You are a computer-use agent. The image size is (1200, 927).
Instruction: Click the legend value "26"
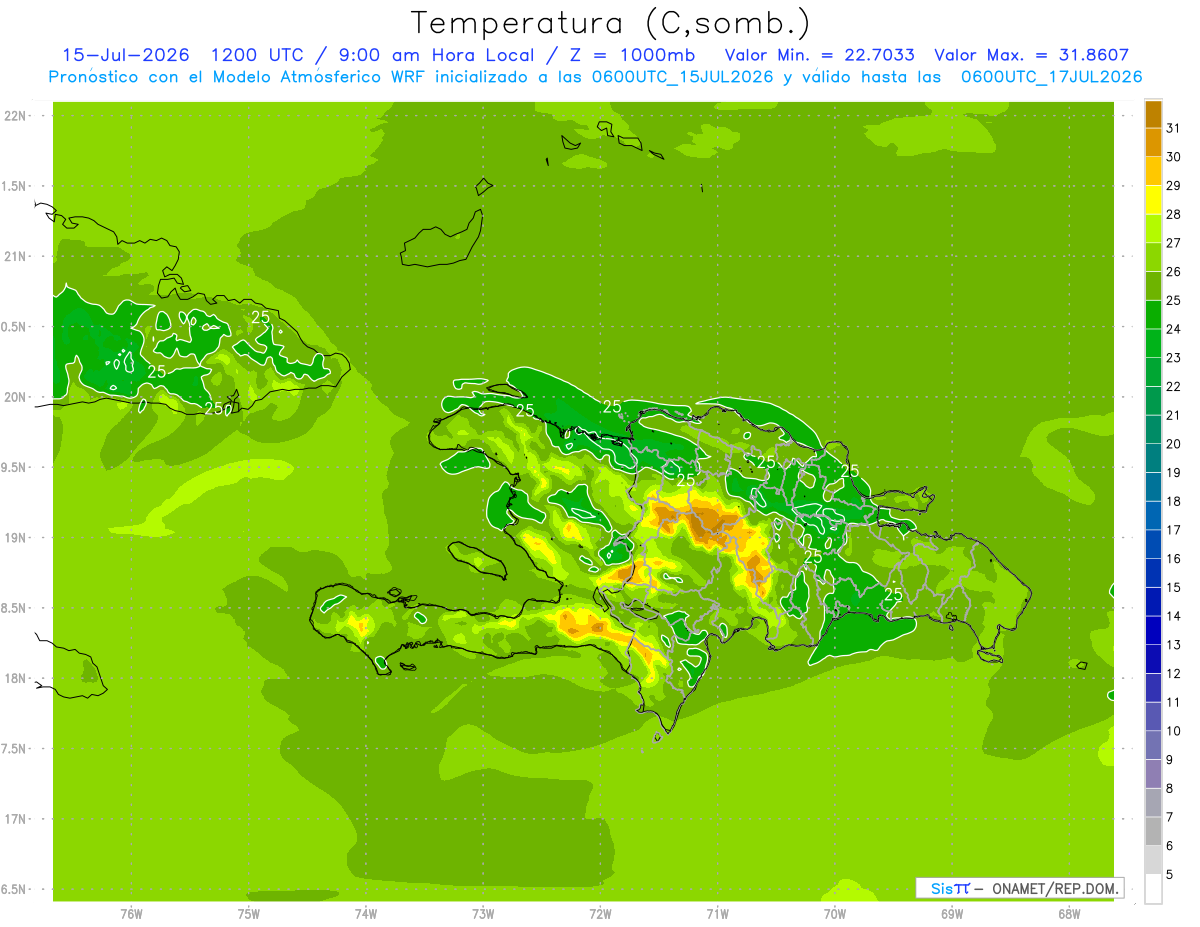coord(1173,271)
